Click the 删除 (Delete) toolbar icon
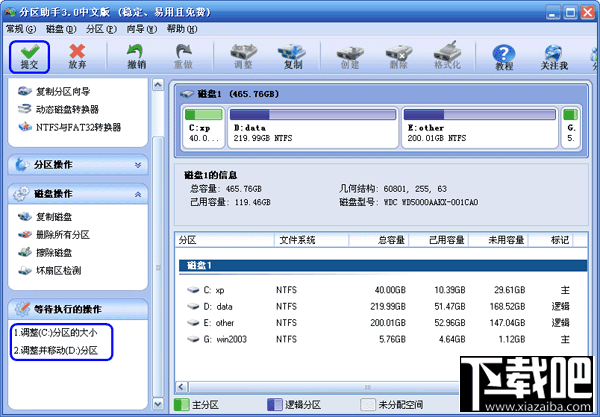This screenshot has height=417, width=600. coord(398,52)
